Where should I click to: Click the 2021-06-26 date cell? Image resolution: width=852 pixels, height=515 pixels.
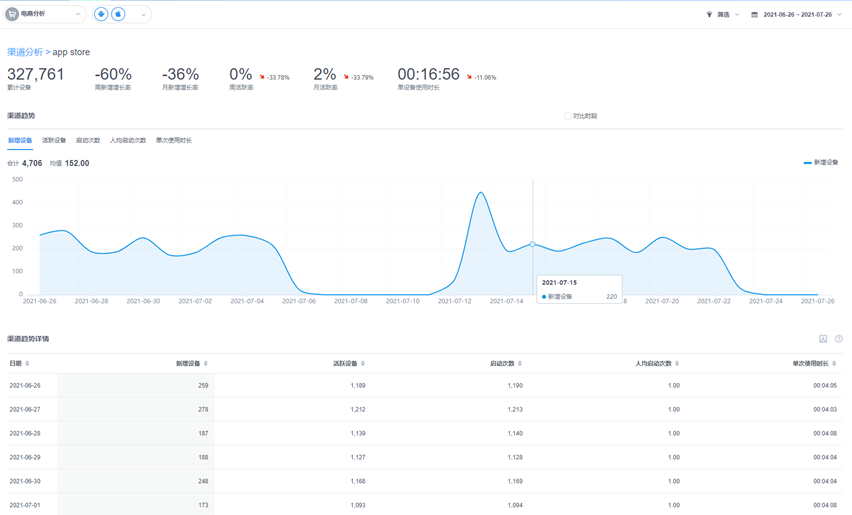click(x=25, y=385)
